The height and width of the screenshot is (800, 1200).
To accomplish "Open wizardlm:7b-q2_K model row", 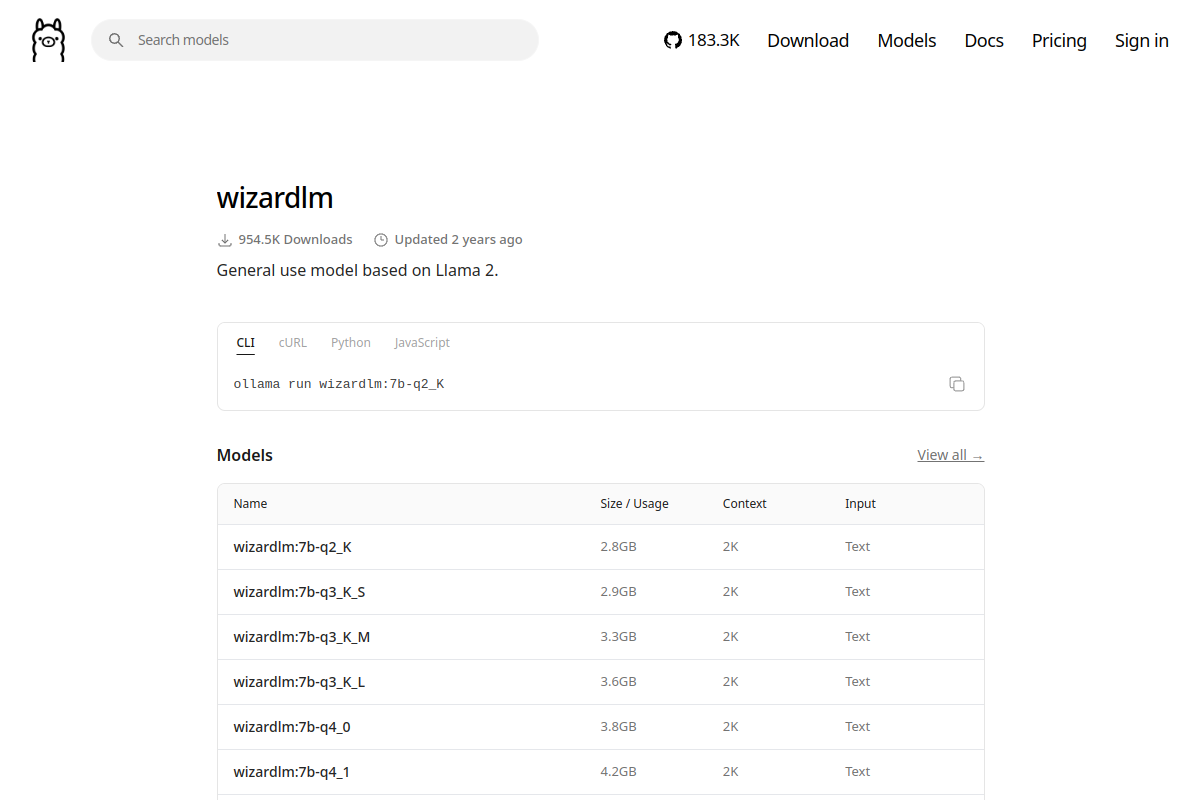I will tap(601, 547).
